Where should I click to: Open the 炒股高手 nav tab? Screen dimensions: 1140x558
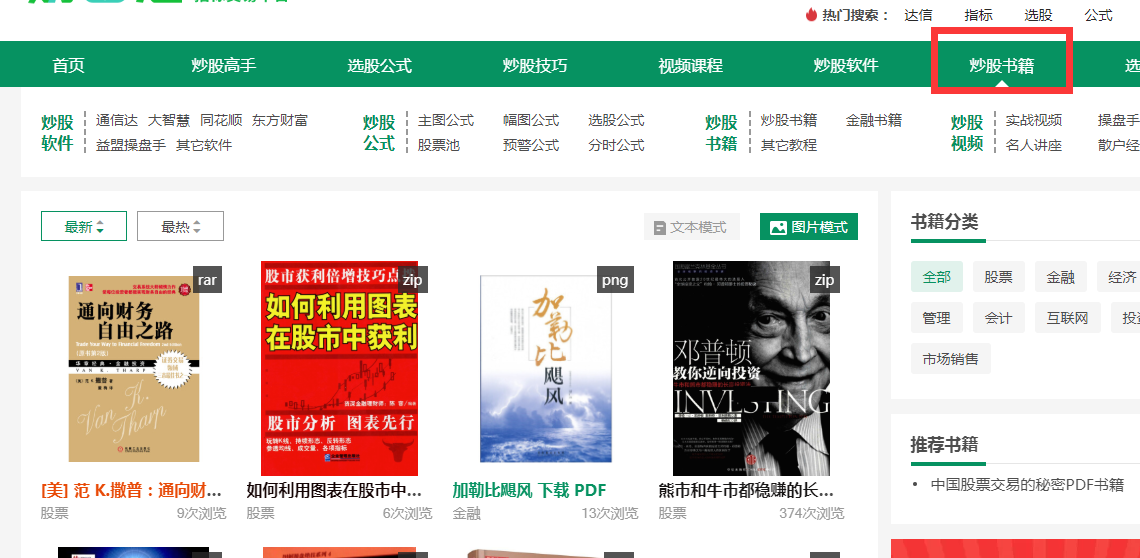click(224, 65)
